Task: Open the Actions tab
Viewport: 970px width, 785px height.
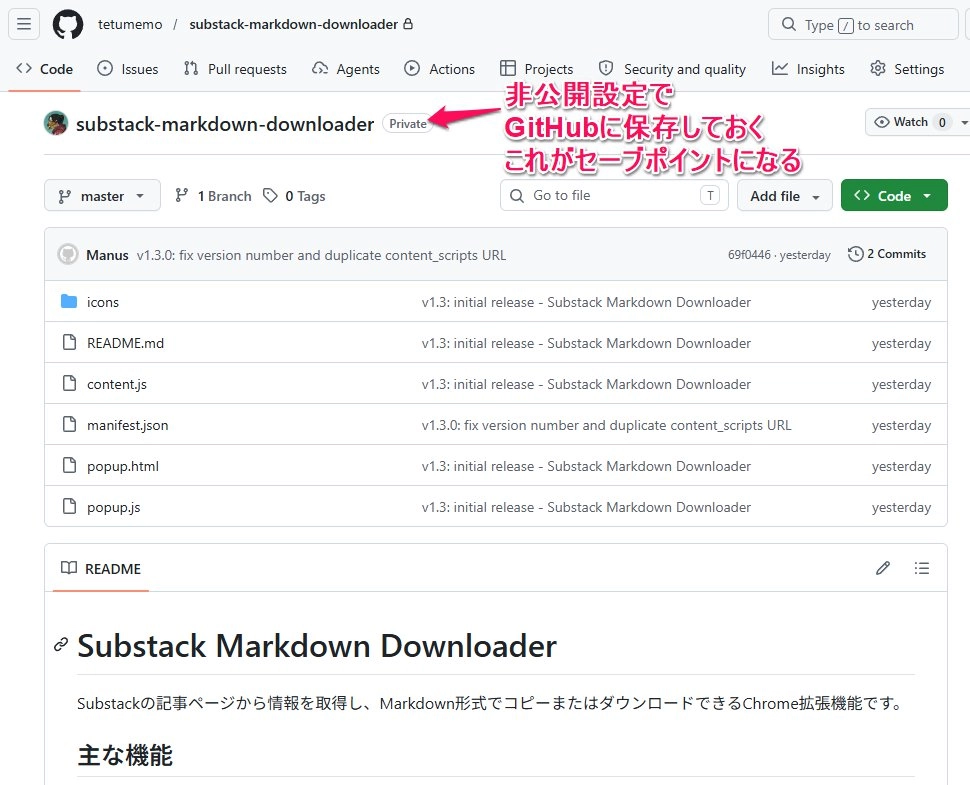Action: 439,69
